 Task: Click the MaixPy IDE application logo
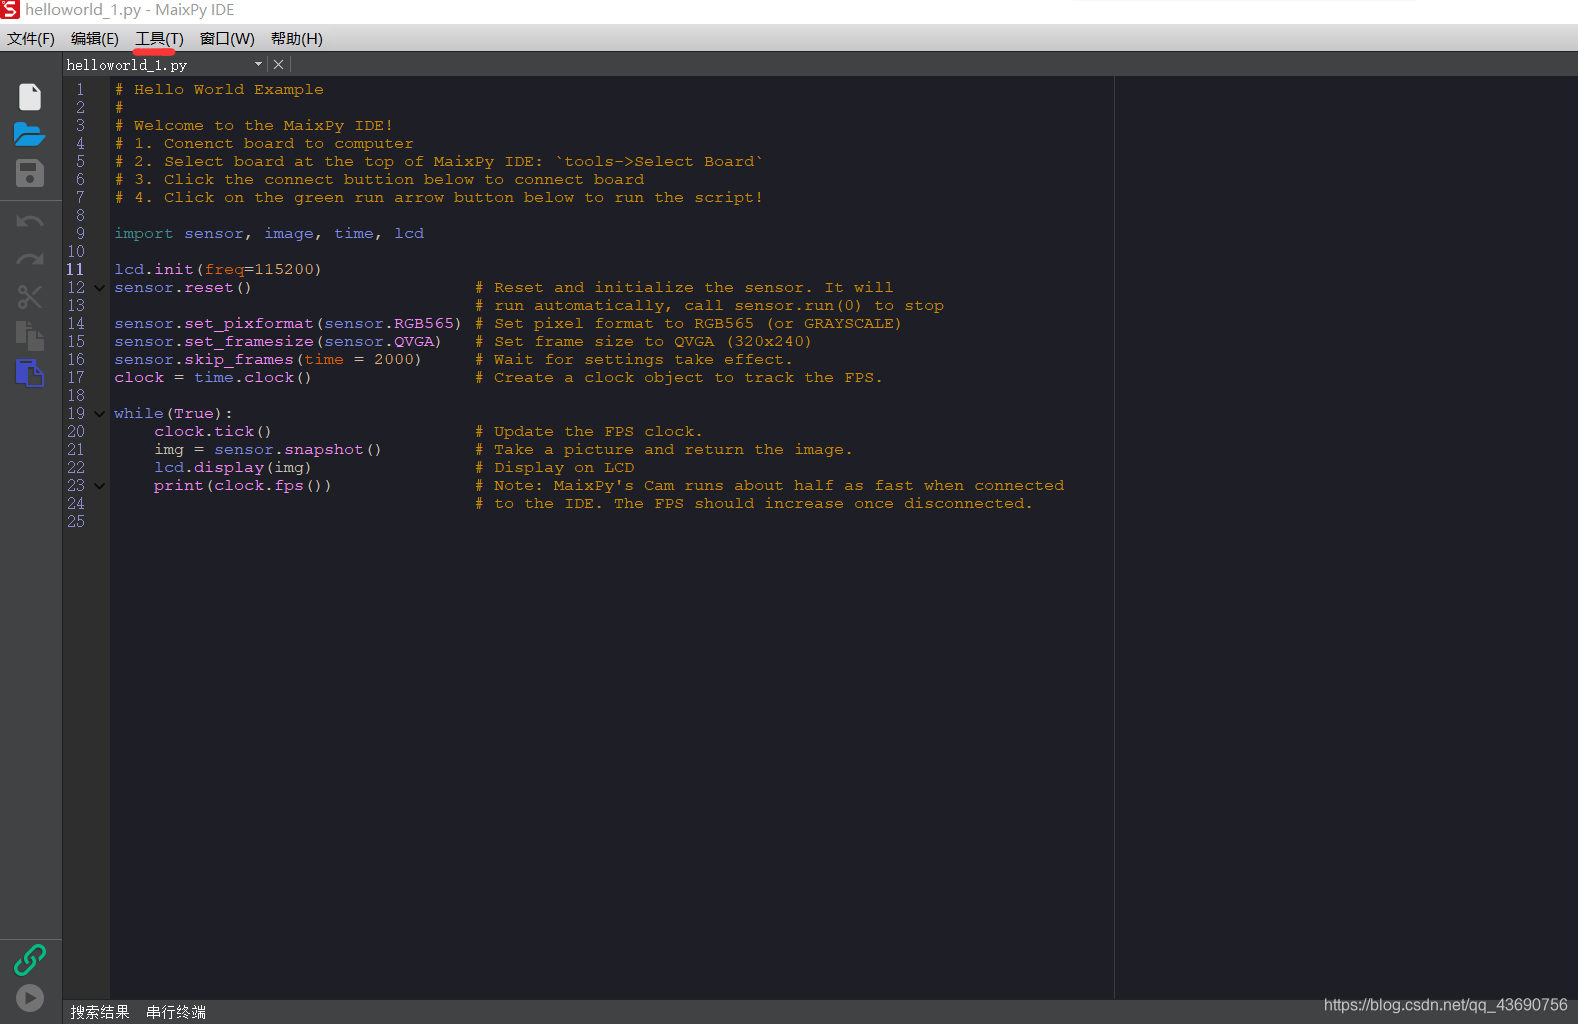(x=10, y=10)
